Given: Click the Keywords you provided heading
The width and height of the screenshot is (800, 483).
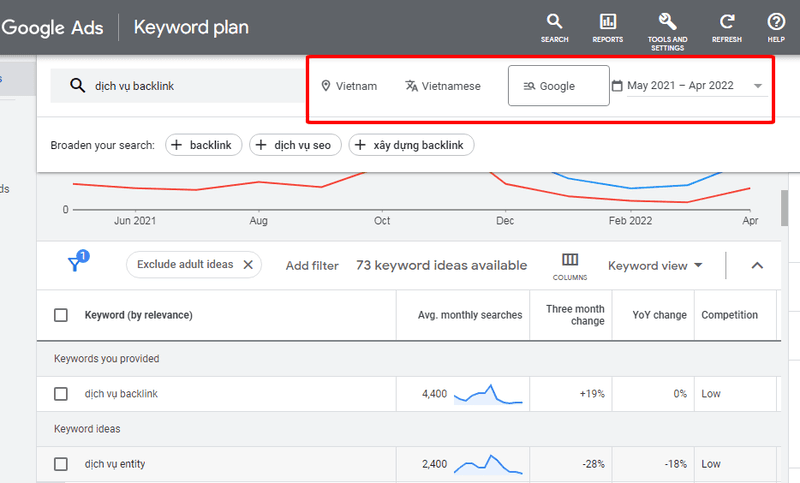Looking at the screenshot, I should [107, 359].
